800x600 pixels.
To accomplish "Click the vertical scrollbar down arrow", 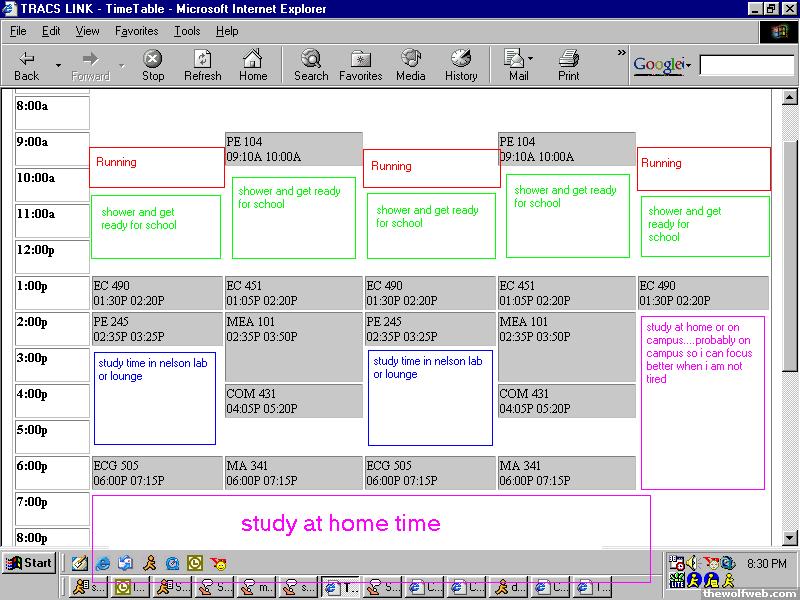I will (x=791, y=537).
